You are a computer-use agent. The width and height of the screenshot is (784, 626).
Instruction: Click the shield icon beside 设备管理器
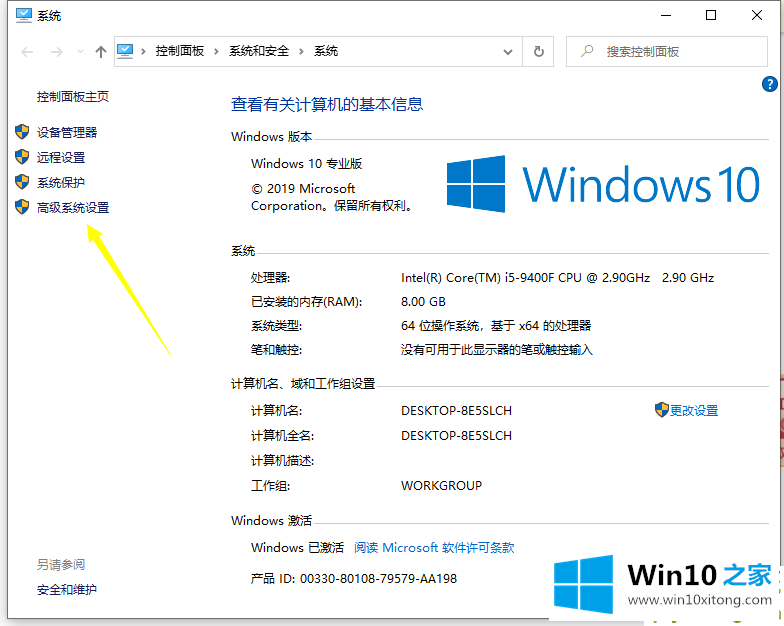coord(22,132)
